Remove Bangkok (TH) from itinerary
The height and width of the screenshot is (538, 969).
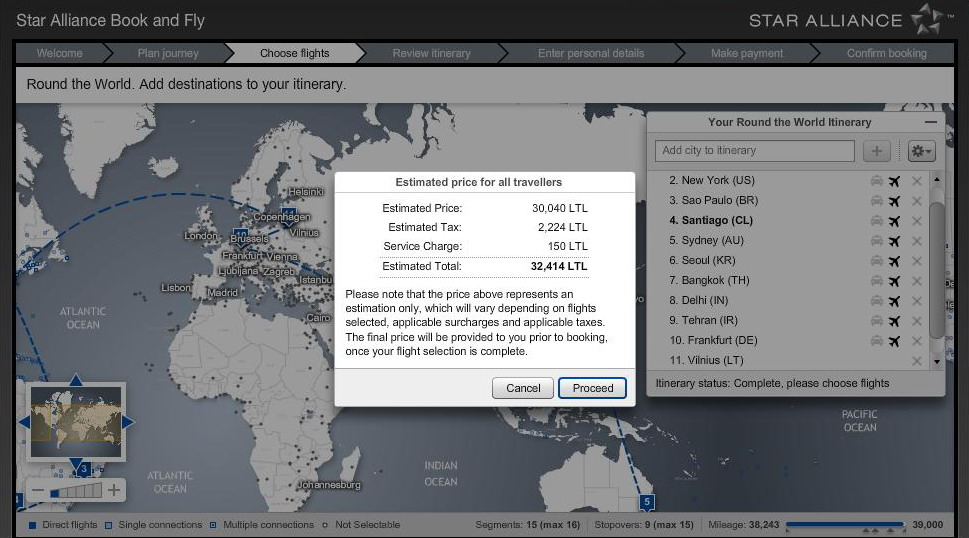click(916, 281)
